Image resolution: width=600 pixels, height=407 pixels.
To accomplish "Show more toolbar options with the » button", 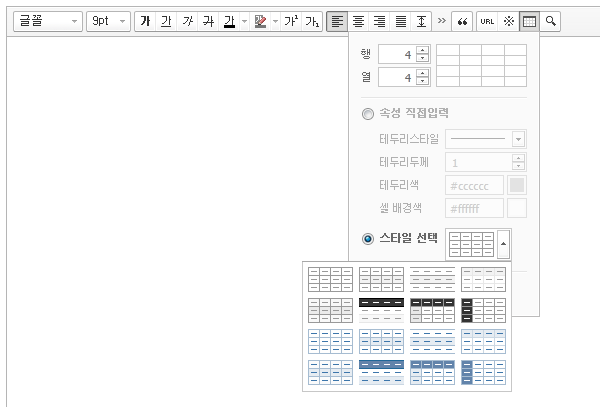I will tap(442, 21).
